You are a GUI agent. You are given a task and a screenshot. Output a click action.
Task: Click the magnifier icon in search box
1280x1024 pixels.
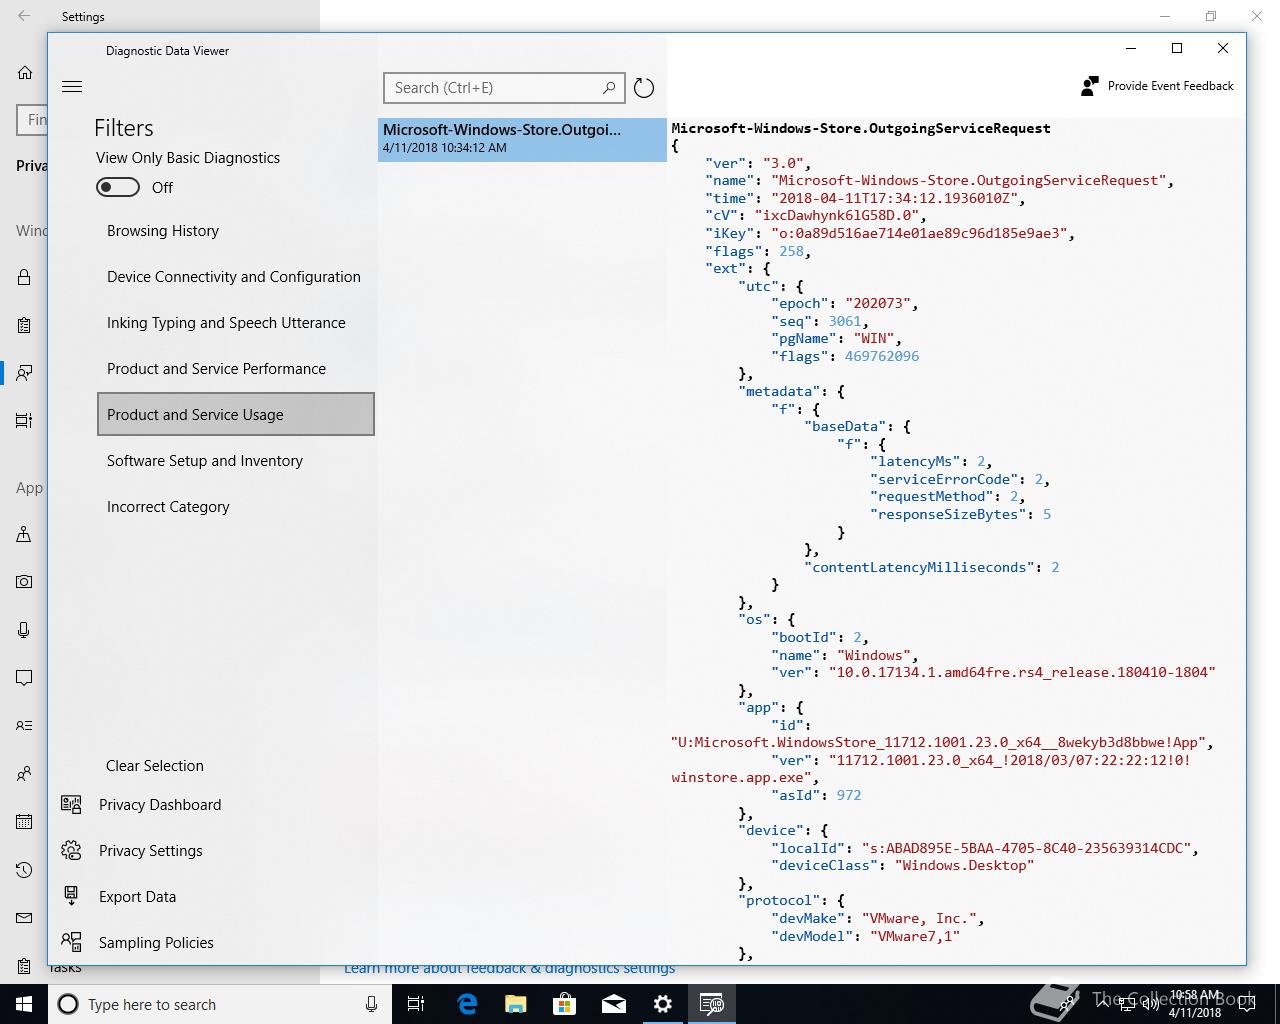[609, 88]
